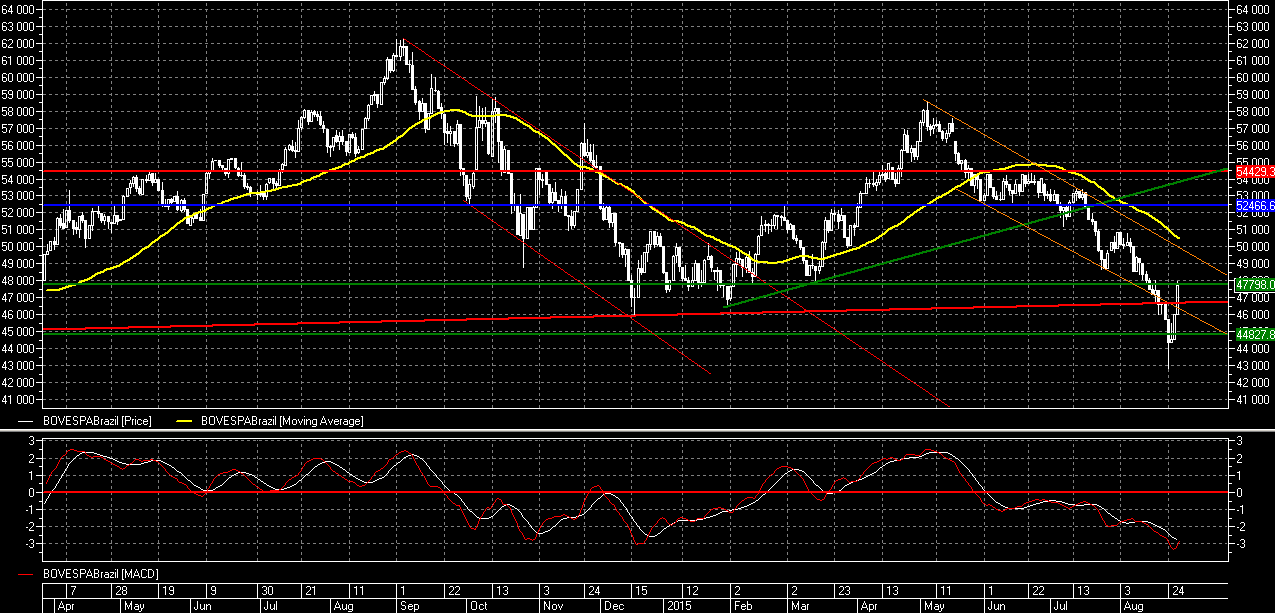
Task: Click the yellow Moving Average legend swatch
Action: pyautogui.click(x=187, y=421)
